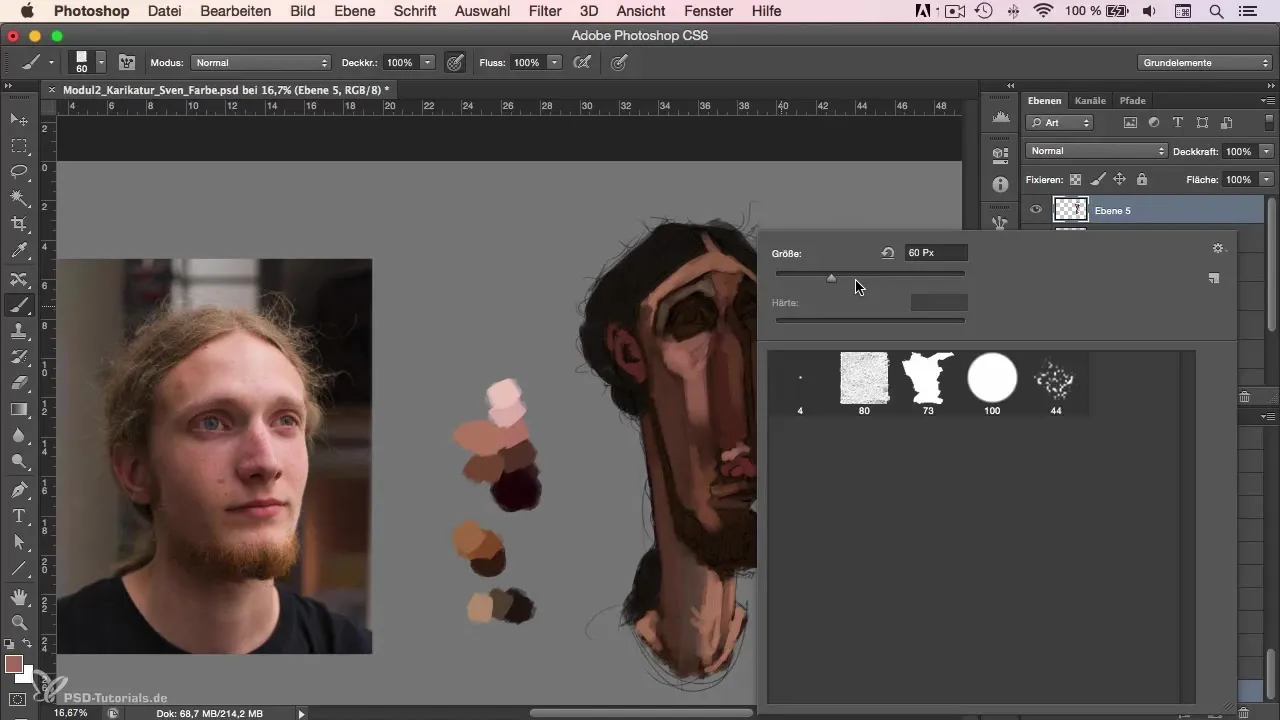Switch to the Kanäle tab

(1089, 101)
